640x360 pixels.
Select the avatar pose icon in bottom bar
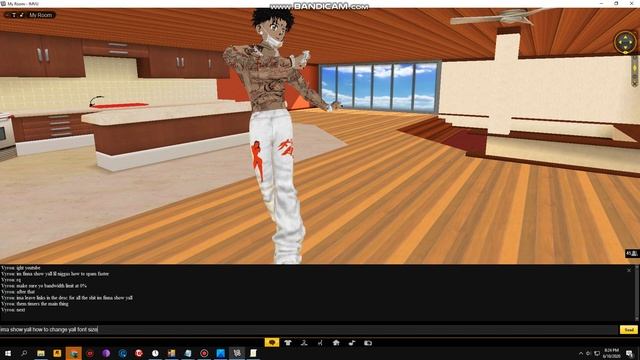pyautogui.click(x=304, y=343)
